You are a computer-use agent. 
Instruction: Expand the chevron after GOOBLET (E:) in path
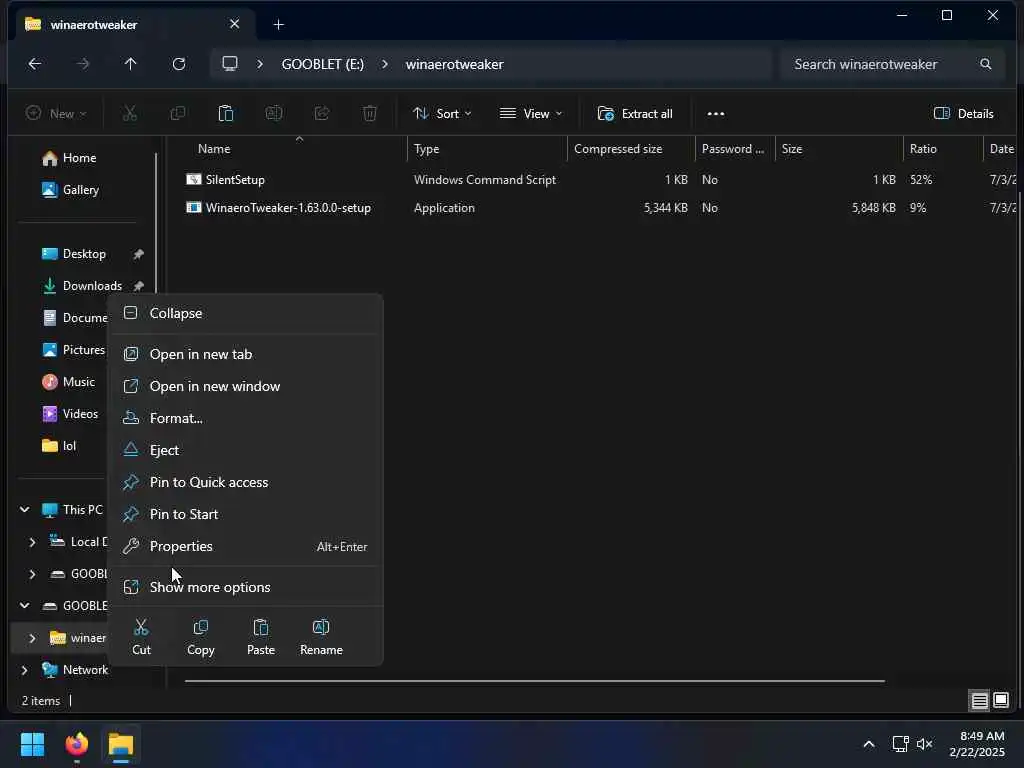point(385,64)
